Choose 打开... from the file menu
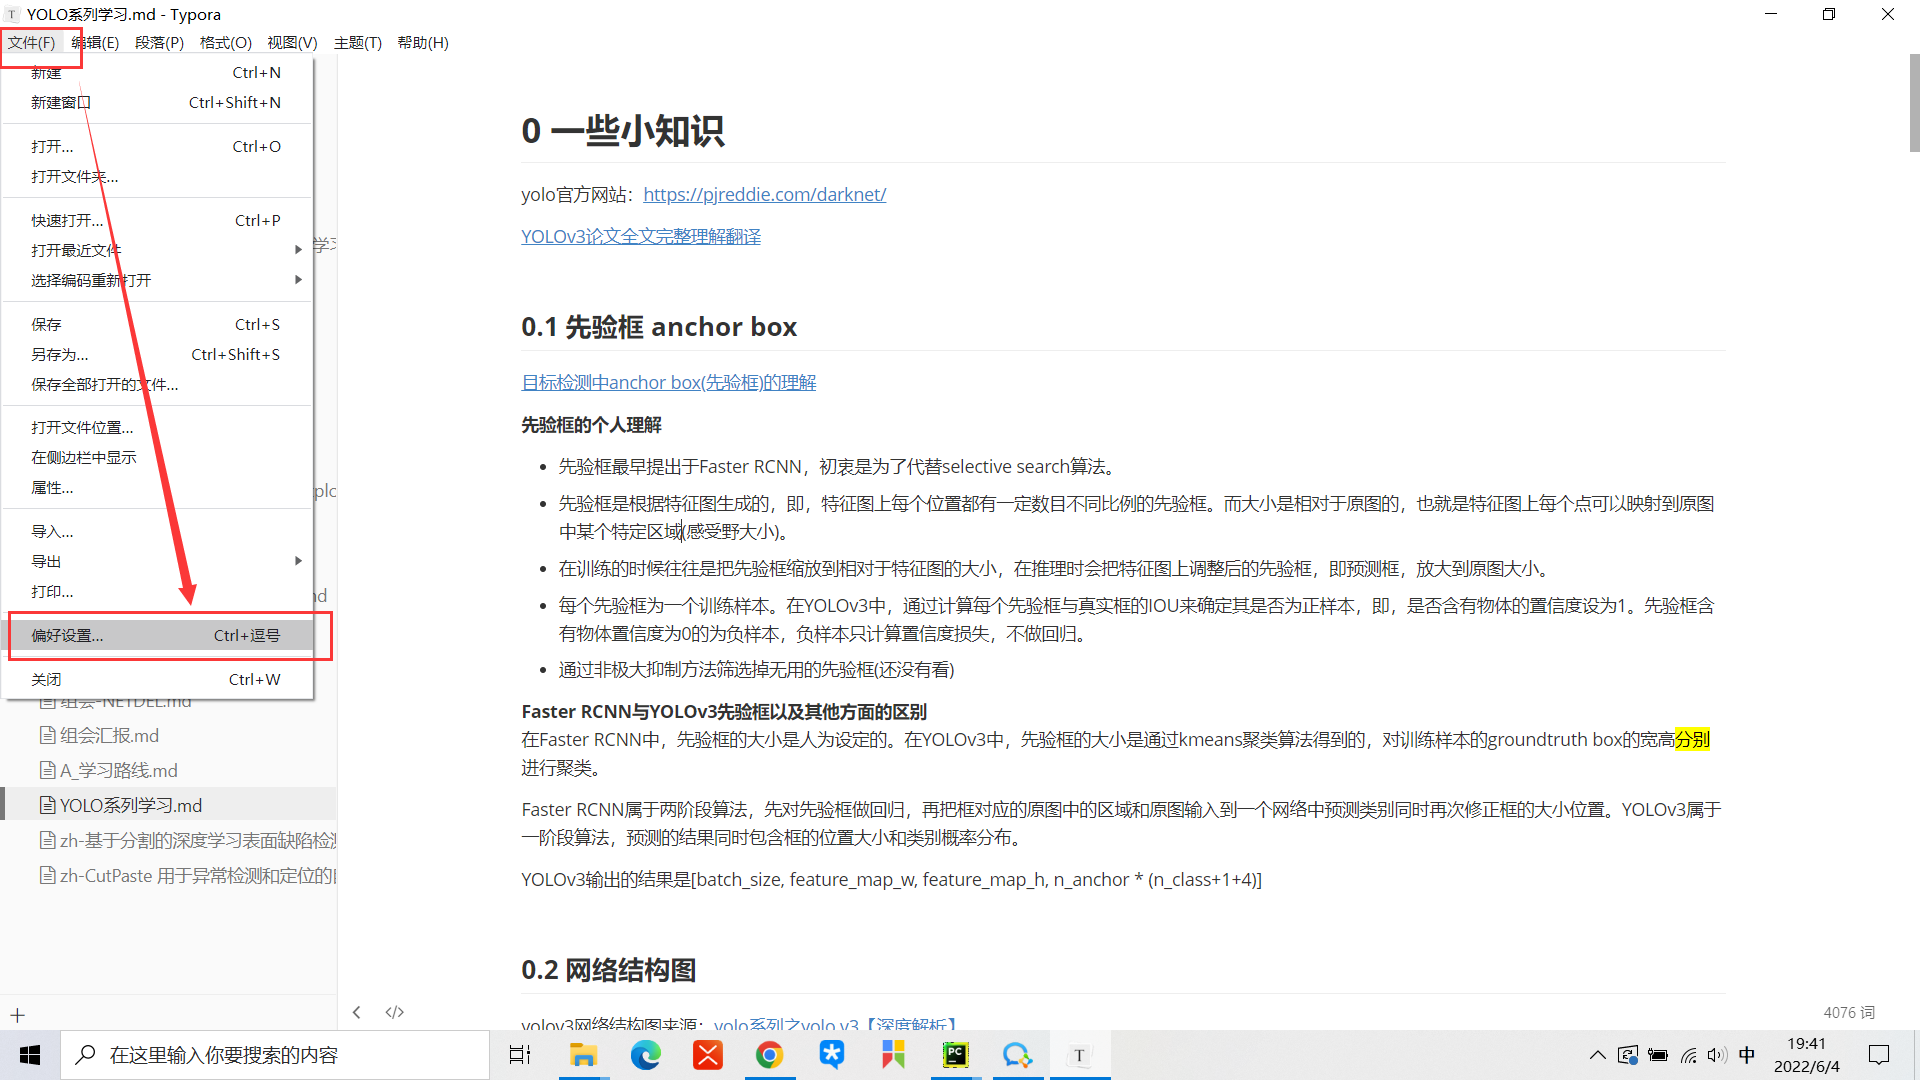 [158, 146]
